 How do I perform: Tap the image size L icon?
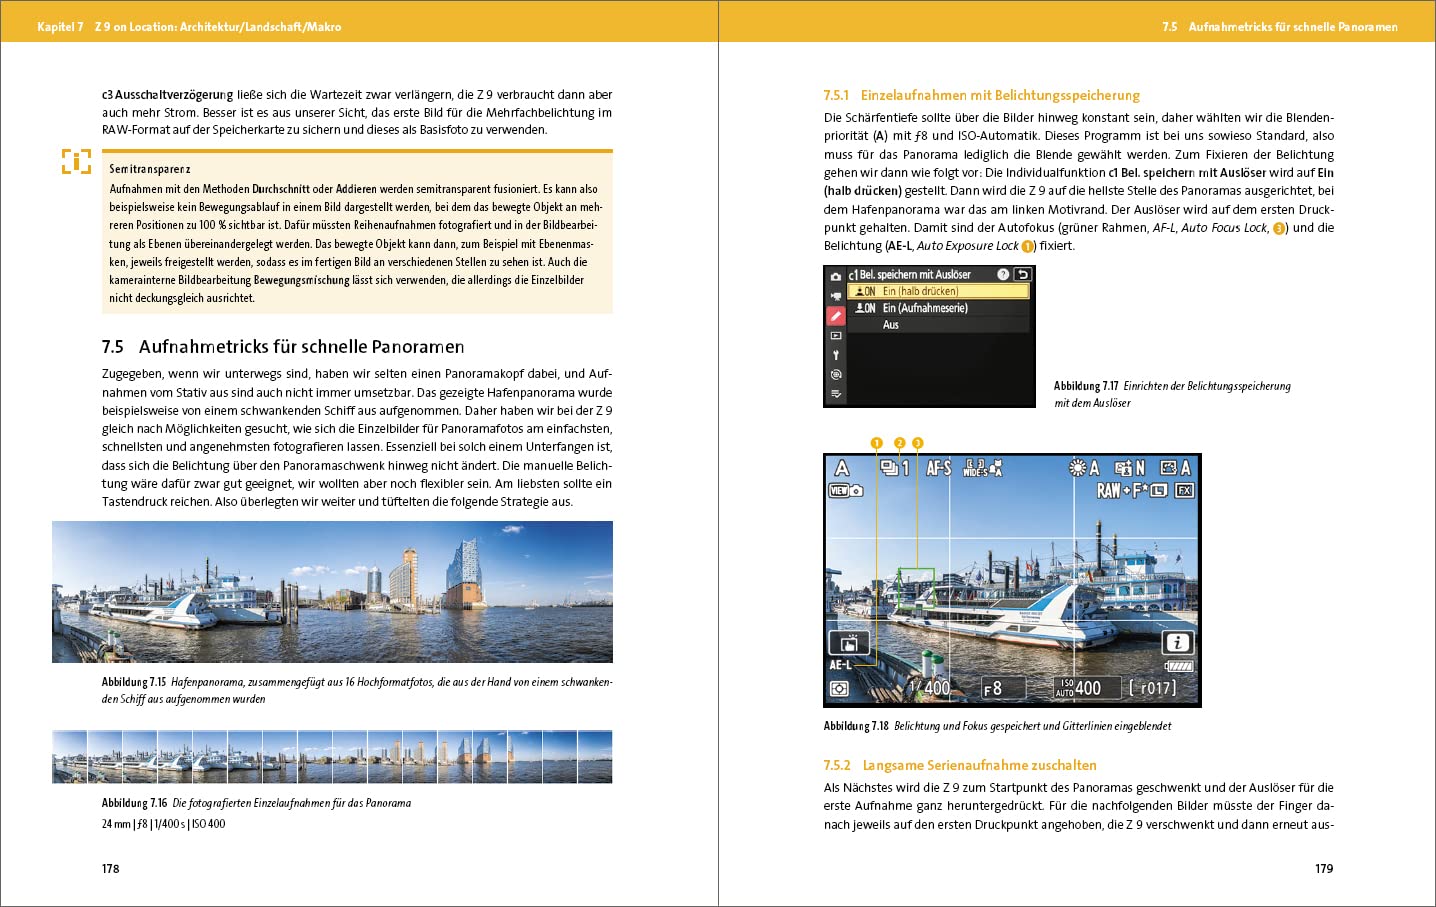1159,491
